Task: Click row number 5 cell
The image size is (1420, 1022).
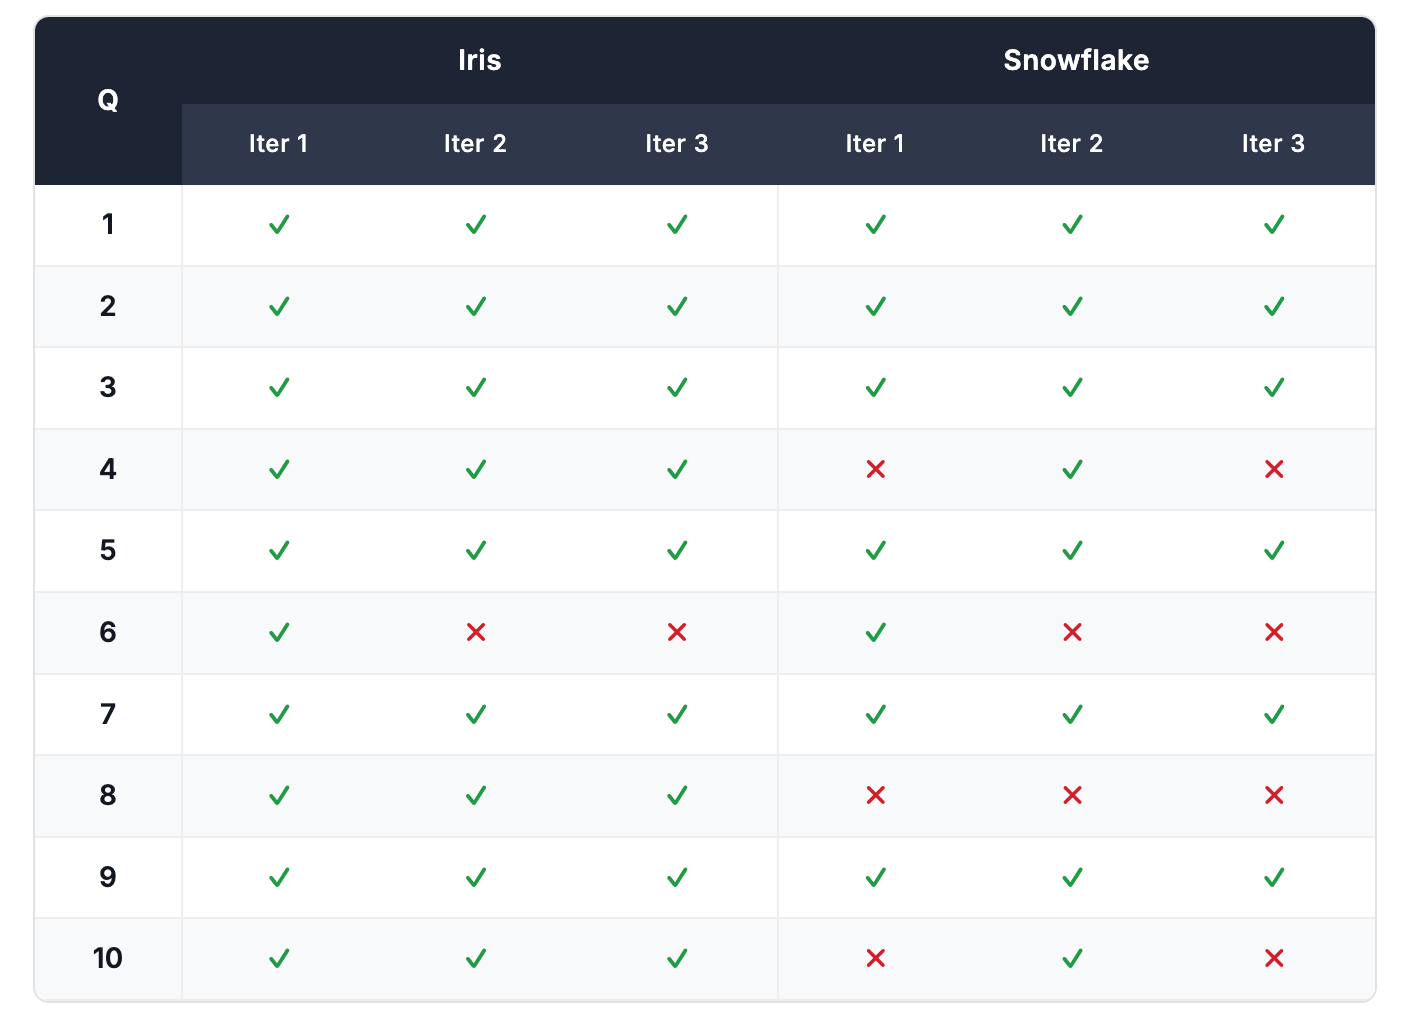Action: tap(108, 551)
